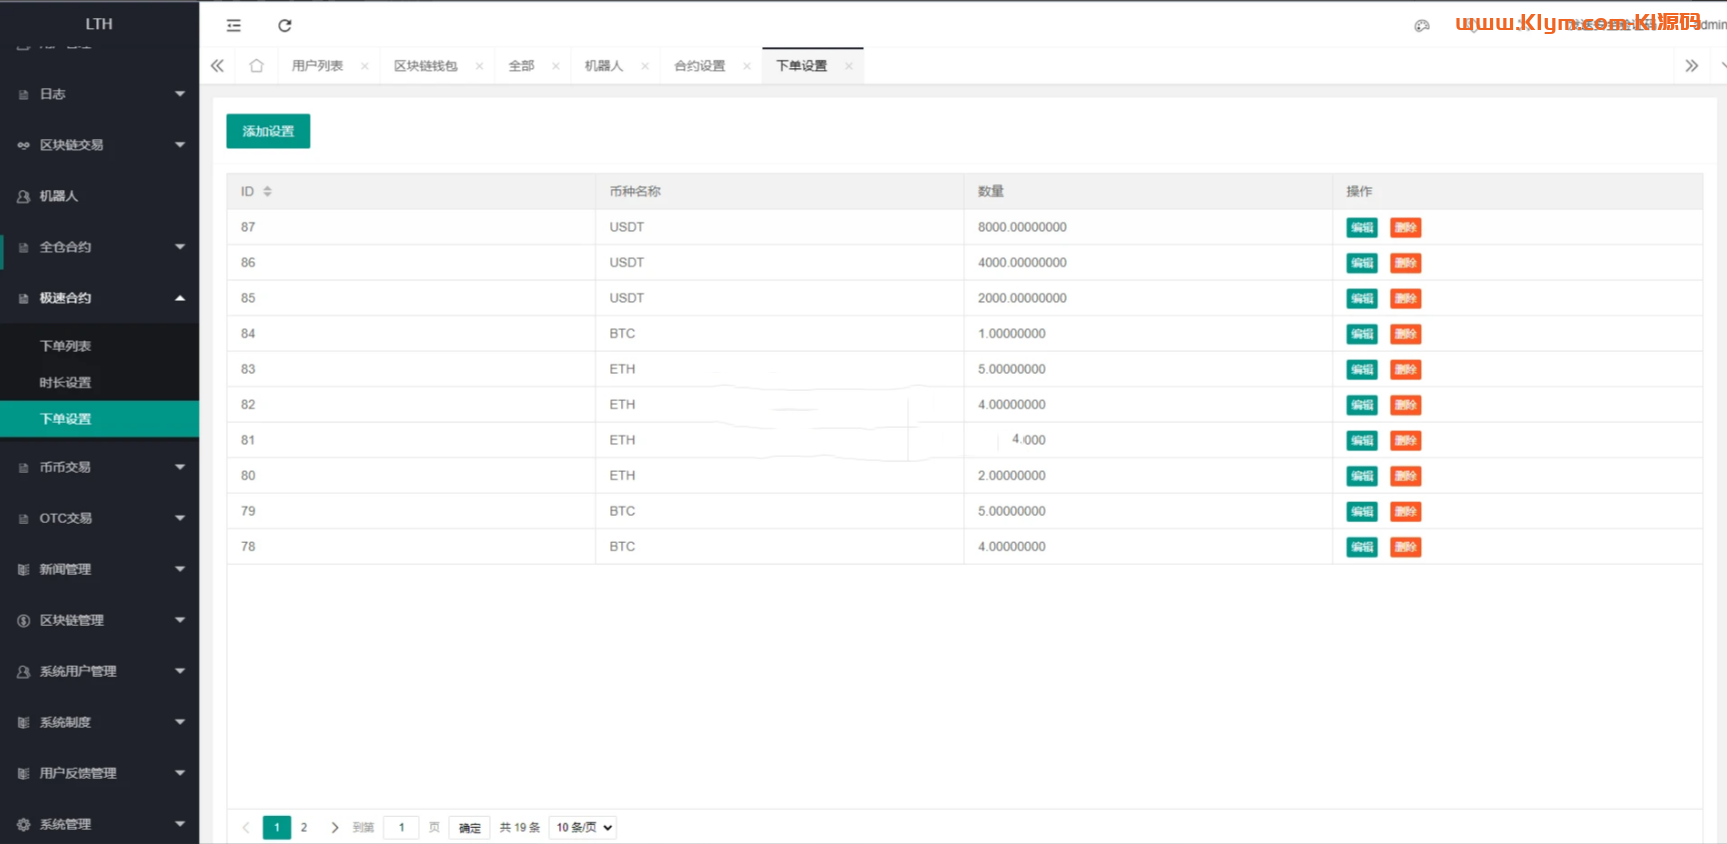The image size is (1727, 844).
Task: Click the 添加设置 button
Action: [268, 131]
